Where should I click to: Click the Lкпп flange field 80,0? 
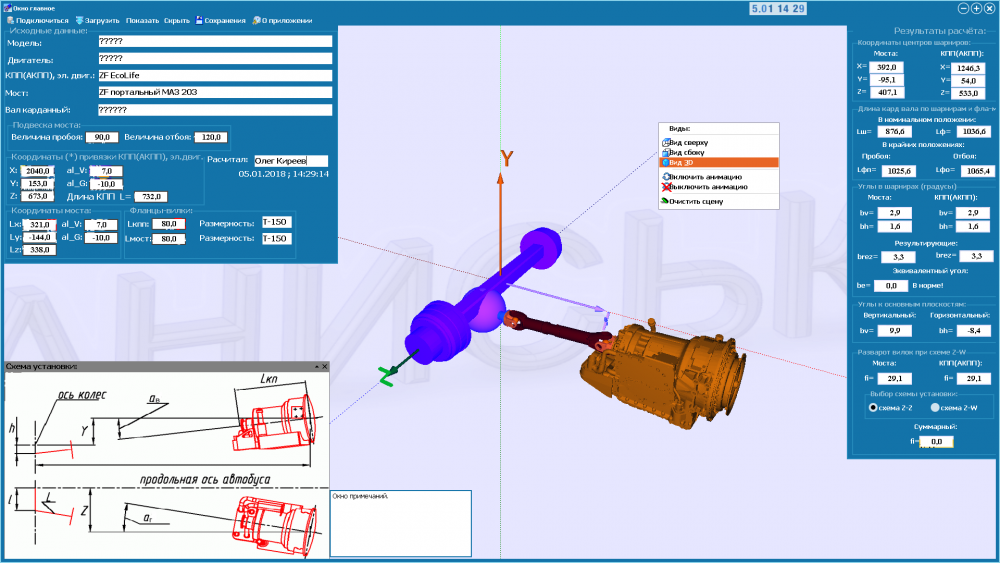(169, 224)
